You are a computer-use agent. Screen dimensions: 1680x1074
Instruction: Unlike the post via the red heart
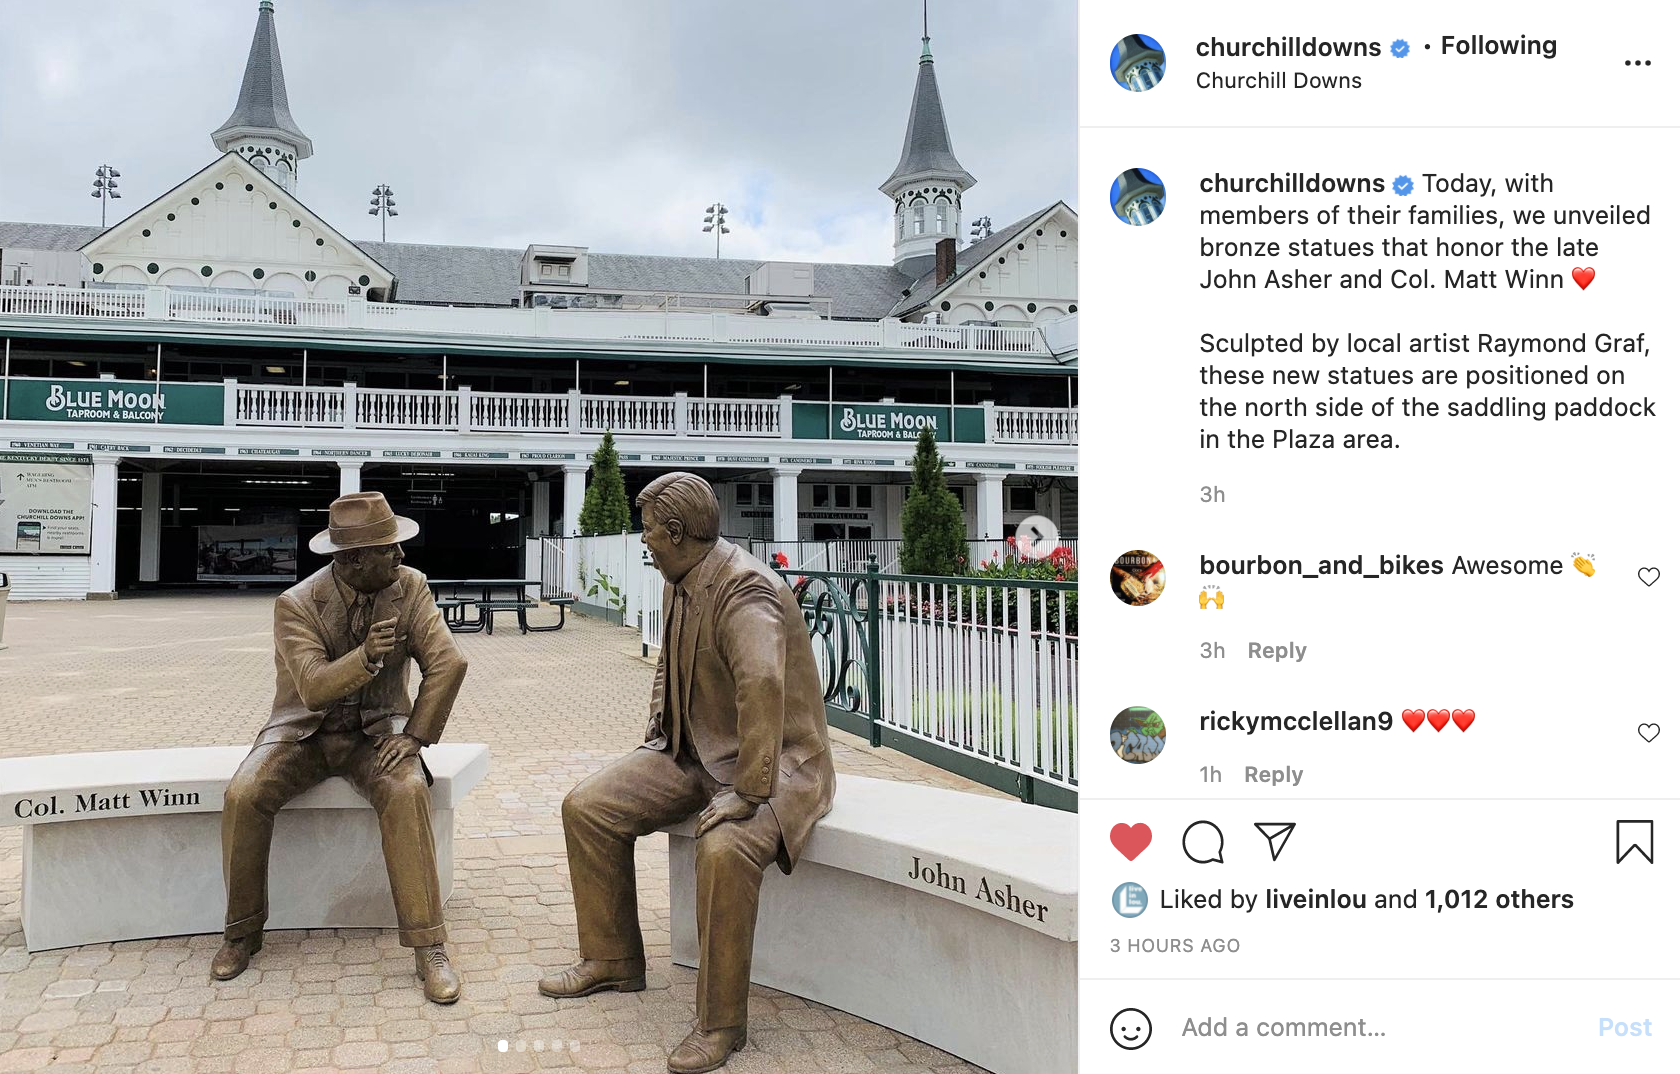point(1131,842)
